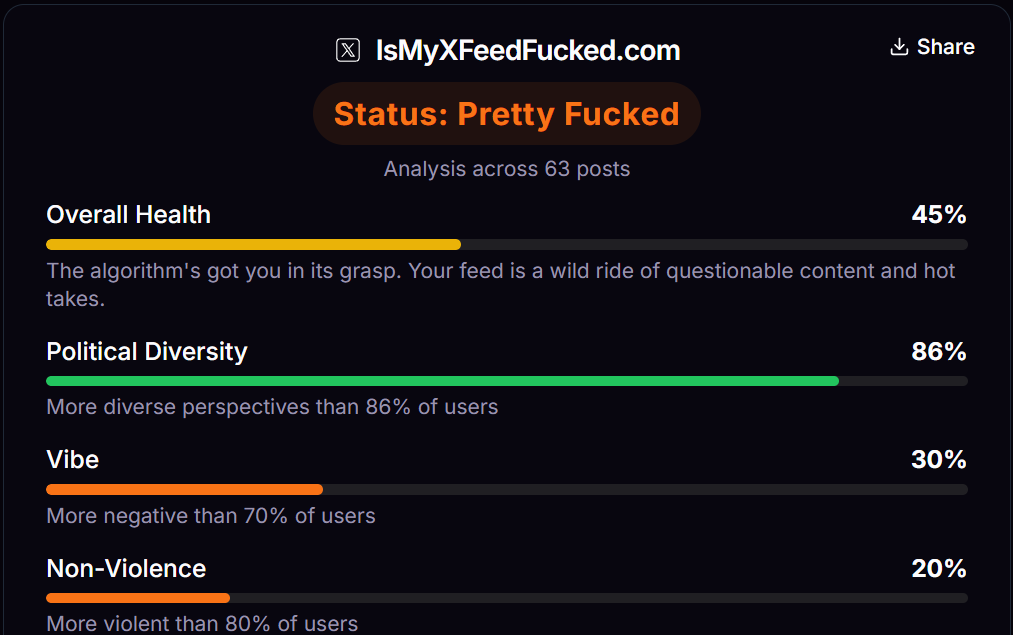Click the X logo icon
The width and height of the screenshot is (1013, 635).
coord(347,50)
